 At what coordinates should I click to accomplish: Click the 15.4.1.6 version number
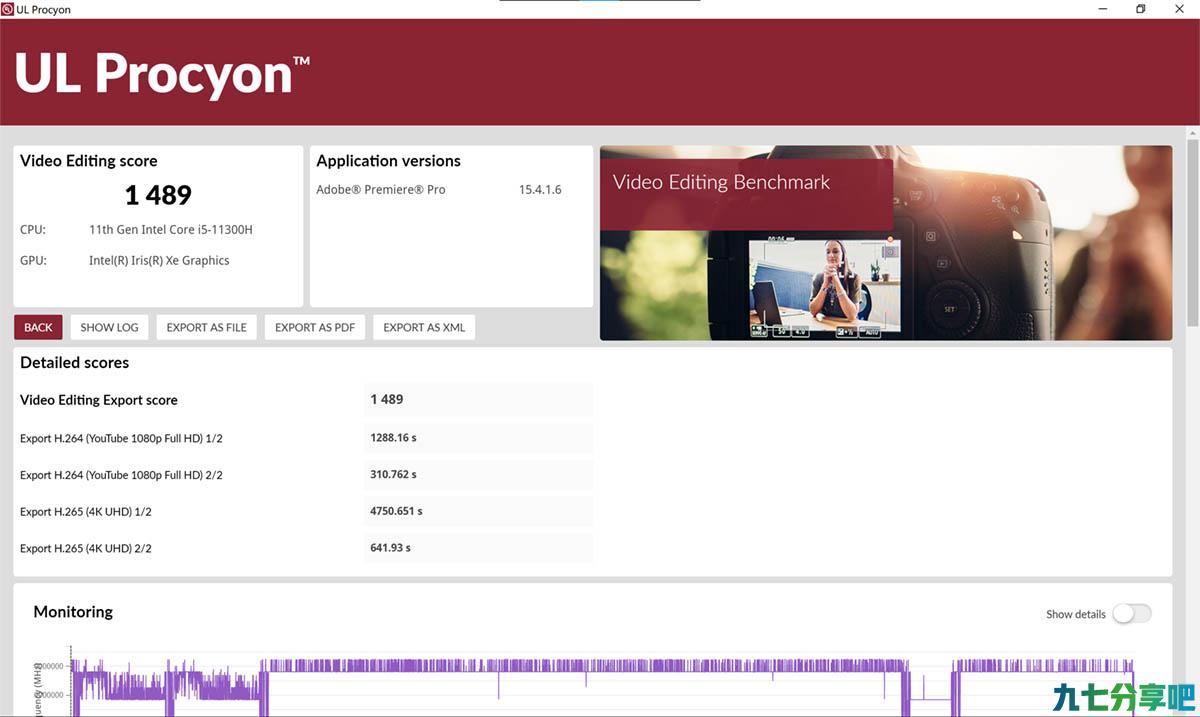pyautogui.click(x=540, y=190)
